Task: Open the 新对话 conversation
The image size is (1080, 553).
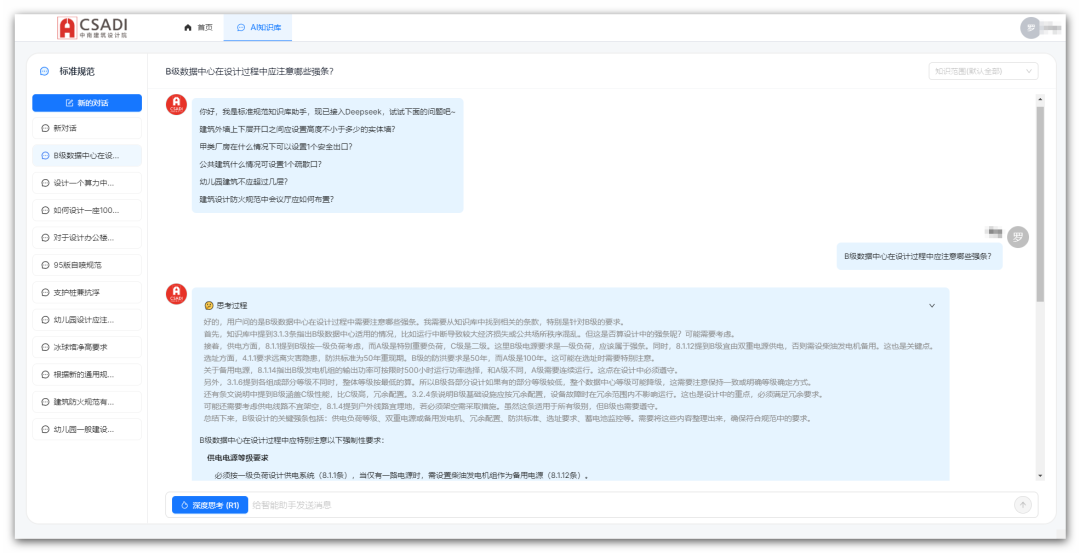Action: (x=87, y=128)
